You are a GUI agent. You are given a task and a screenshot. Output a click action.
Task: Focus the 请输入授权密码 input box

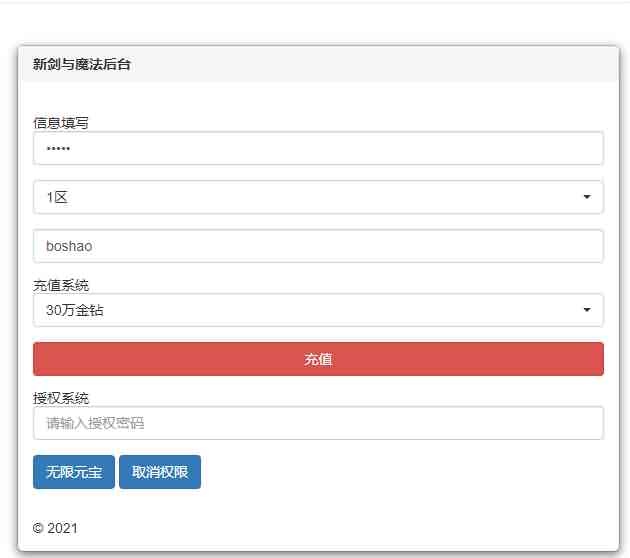coord(318,423)
